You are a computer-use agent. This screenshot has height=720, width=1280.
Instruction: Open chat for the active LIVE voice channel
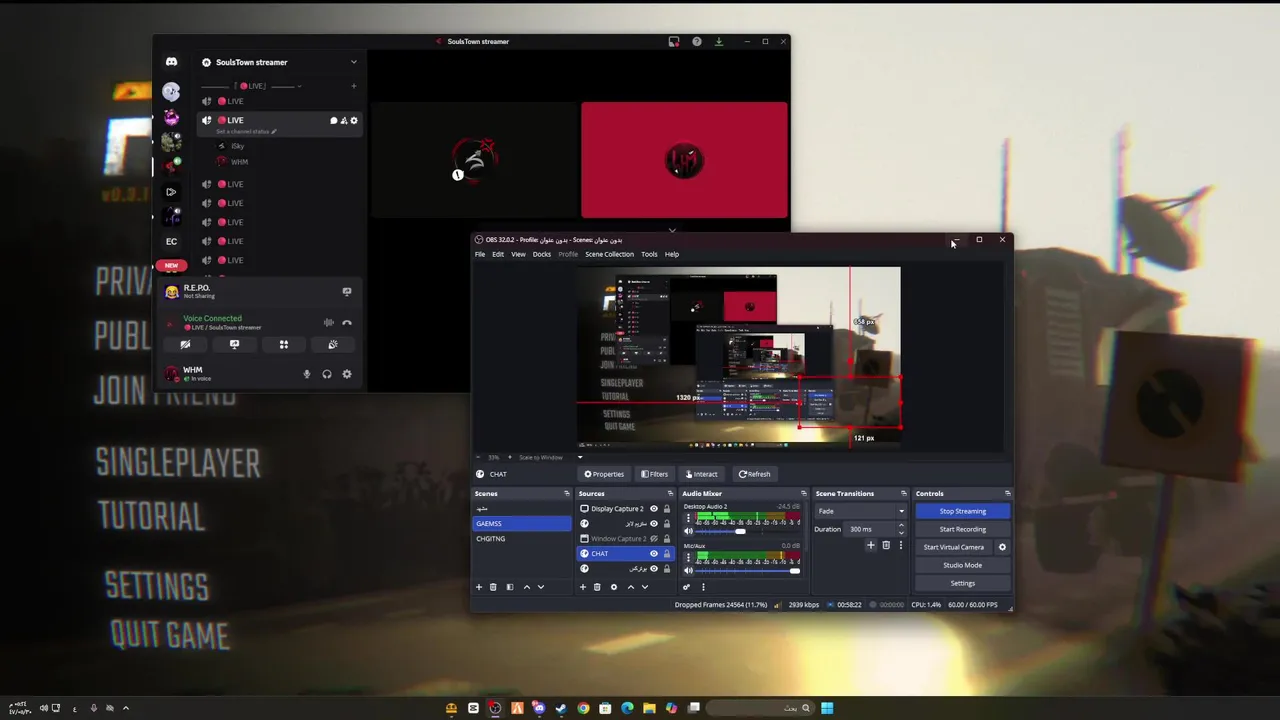(x=334, y=120)
